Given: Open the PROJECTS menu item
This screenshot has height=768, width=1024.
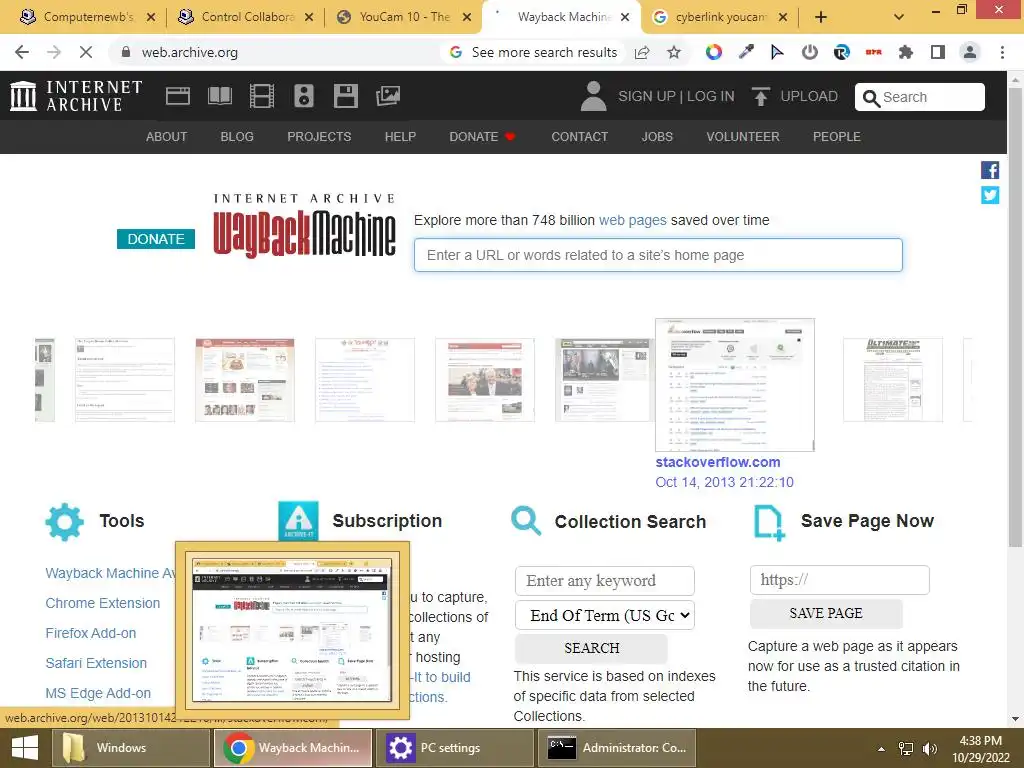Looking at the screenshot, I should [x=319, y=136].
